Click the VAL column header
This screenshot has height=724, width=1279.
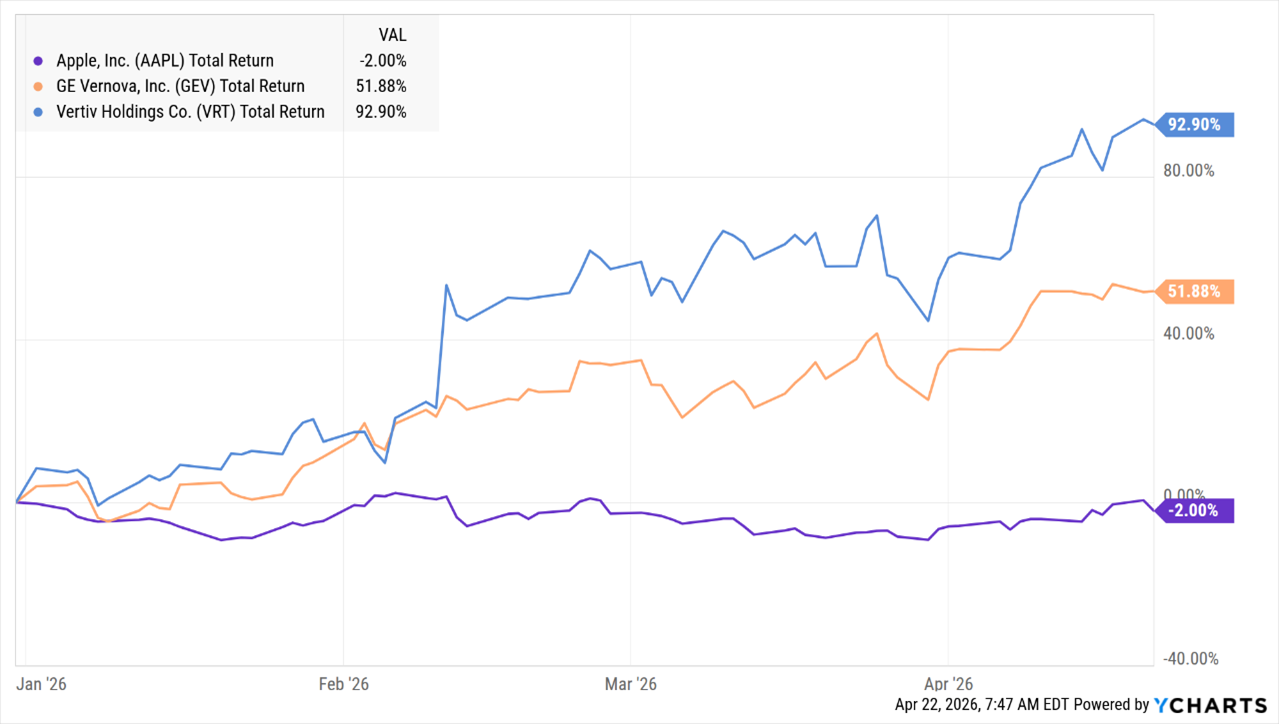click(392, 34)
